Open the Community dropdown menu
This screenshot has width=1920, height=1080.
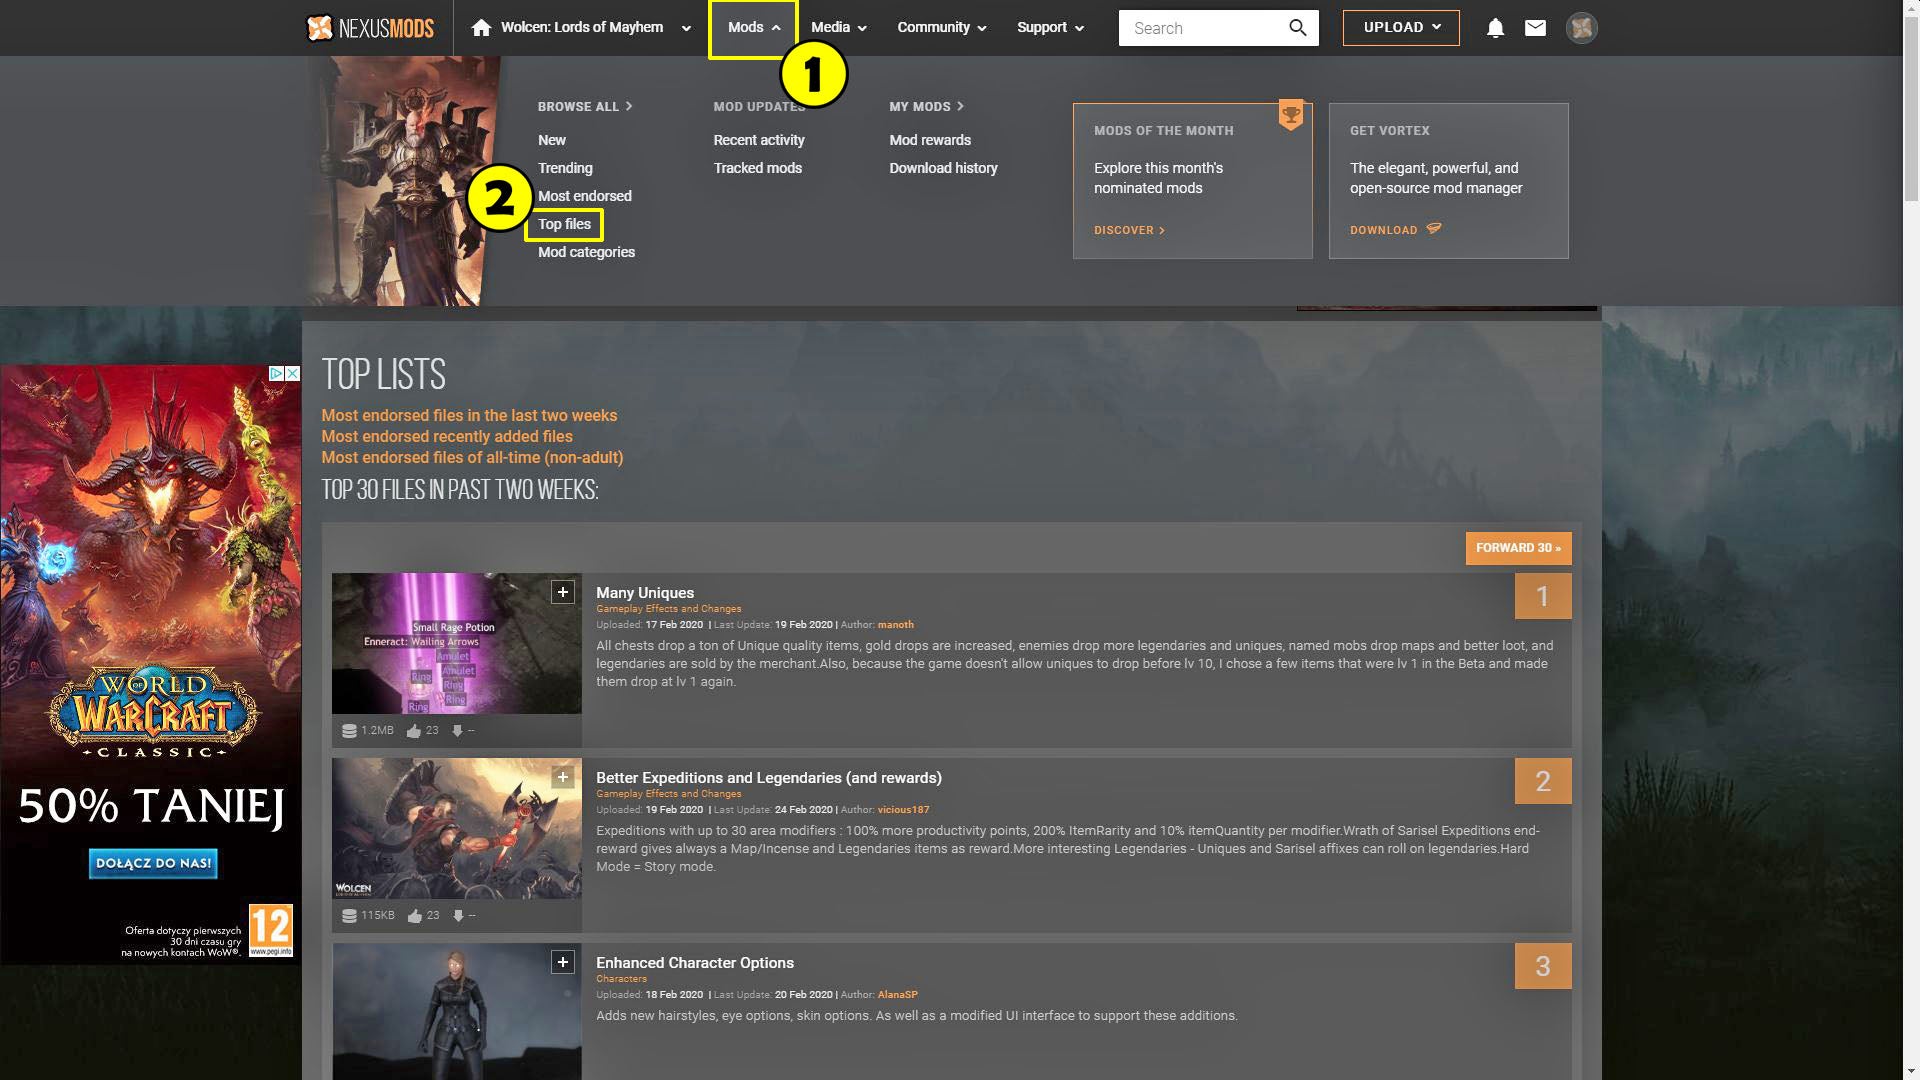[941, 28]
